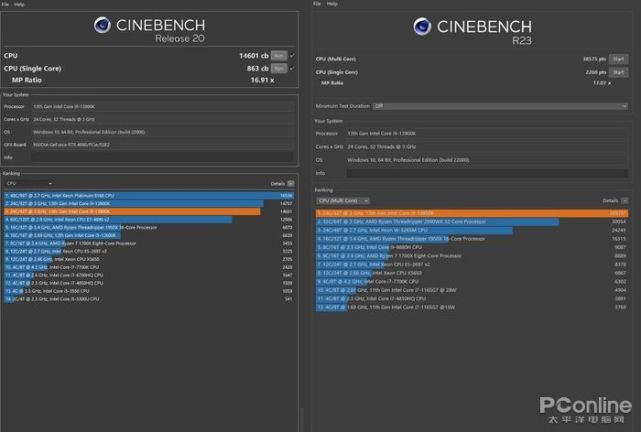Open the Help menu in Cinebench R20
This screenshot has width=641, height=432.
(21, 4)
